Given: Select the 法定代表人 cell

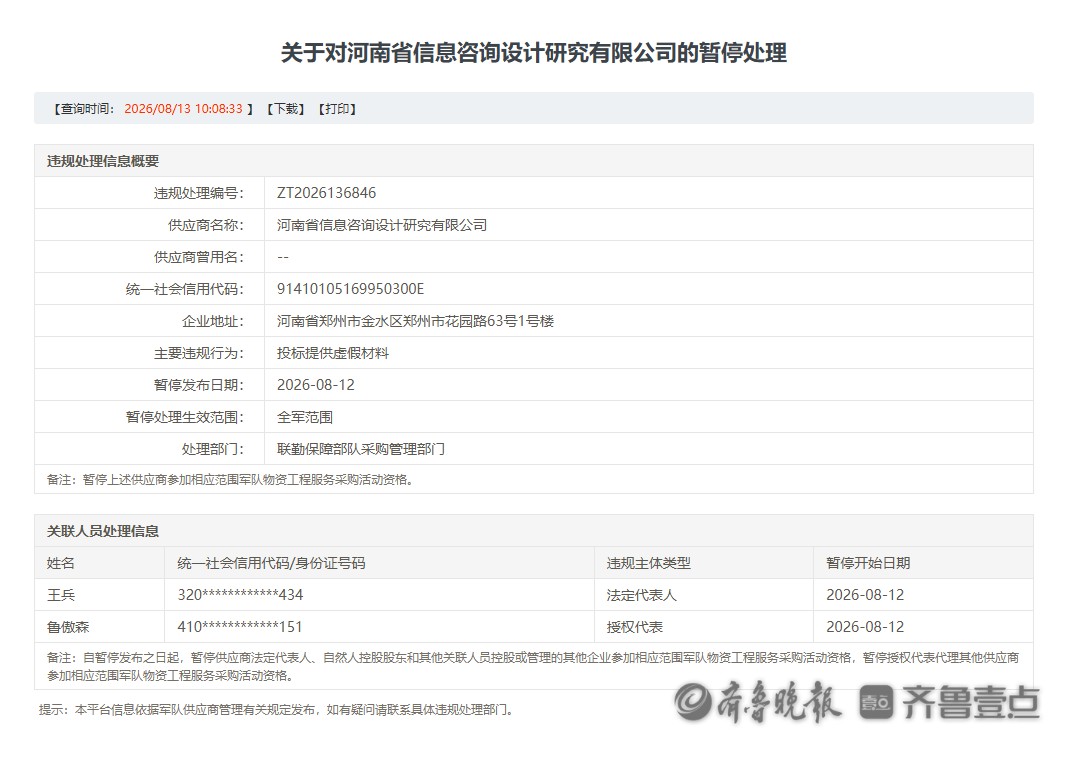Looking at the screenshot, I should tap(641, 595).
